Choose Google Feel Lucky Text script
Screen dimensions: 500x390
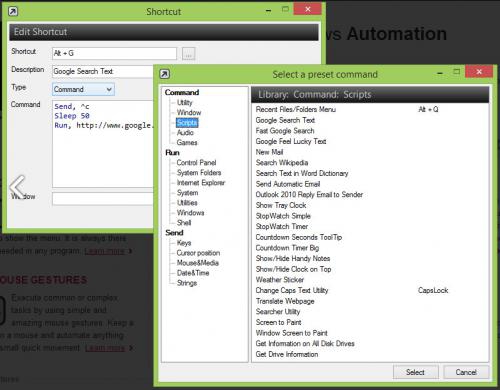[291, 141]
